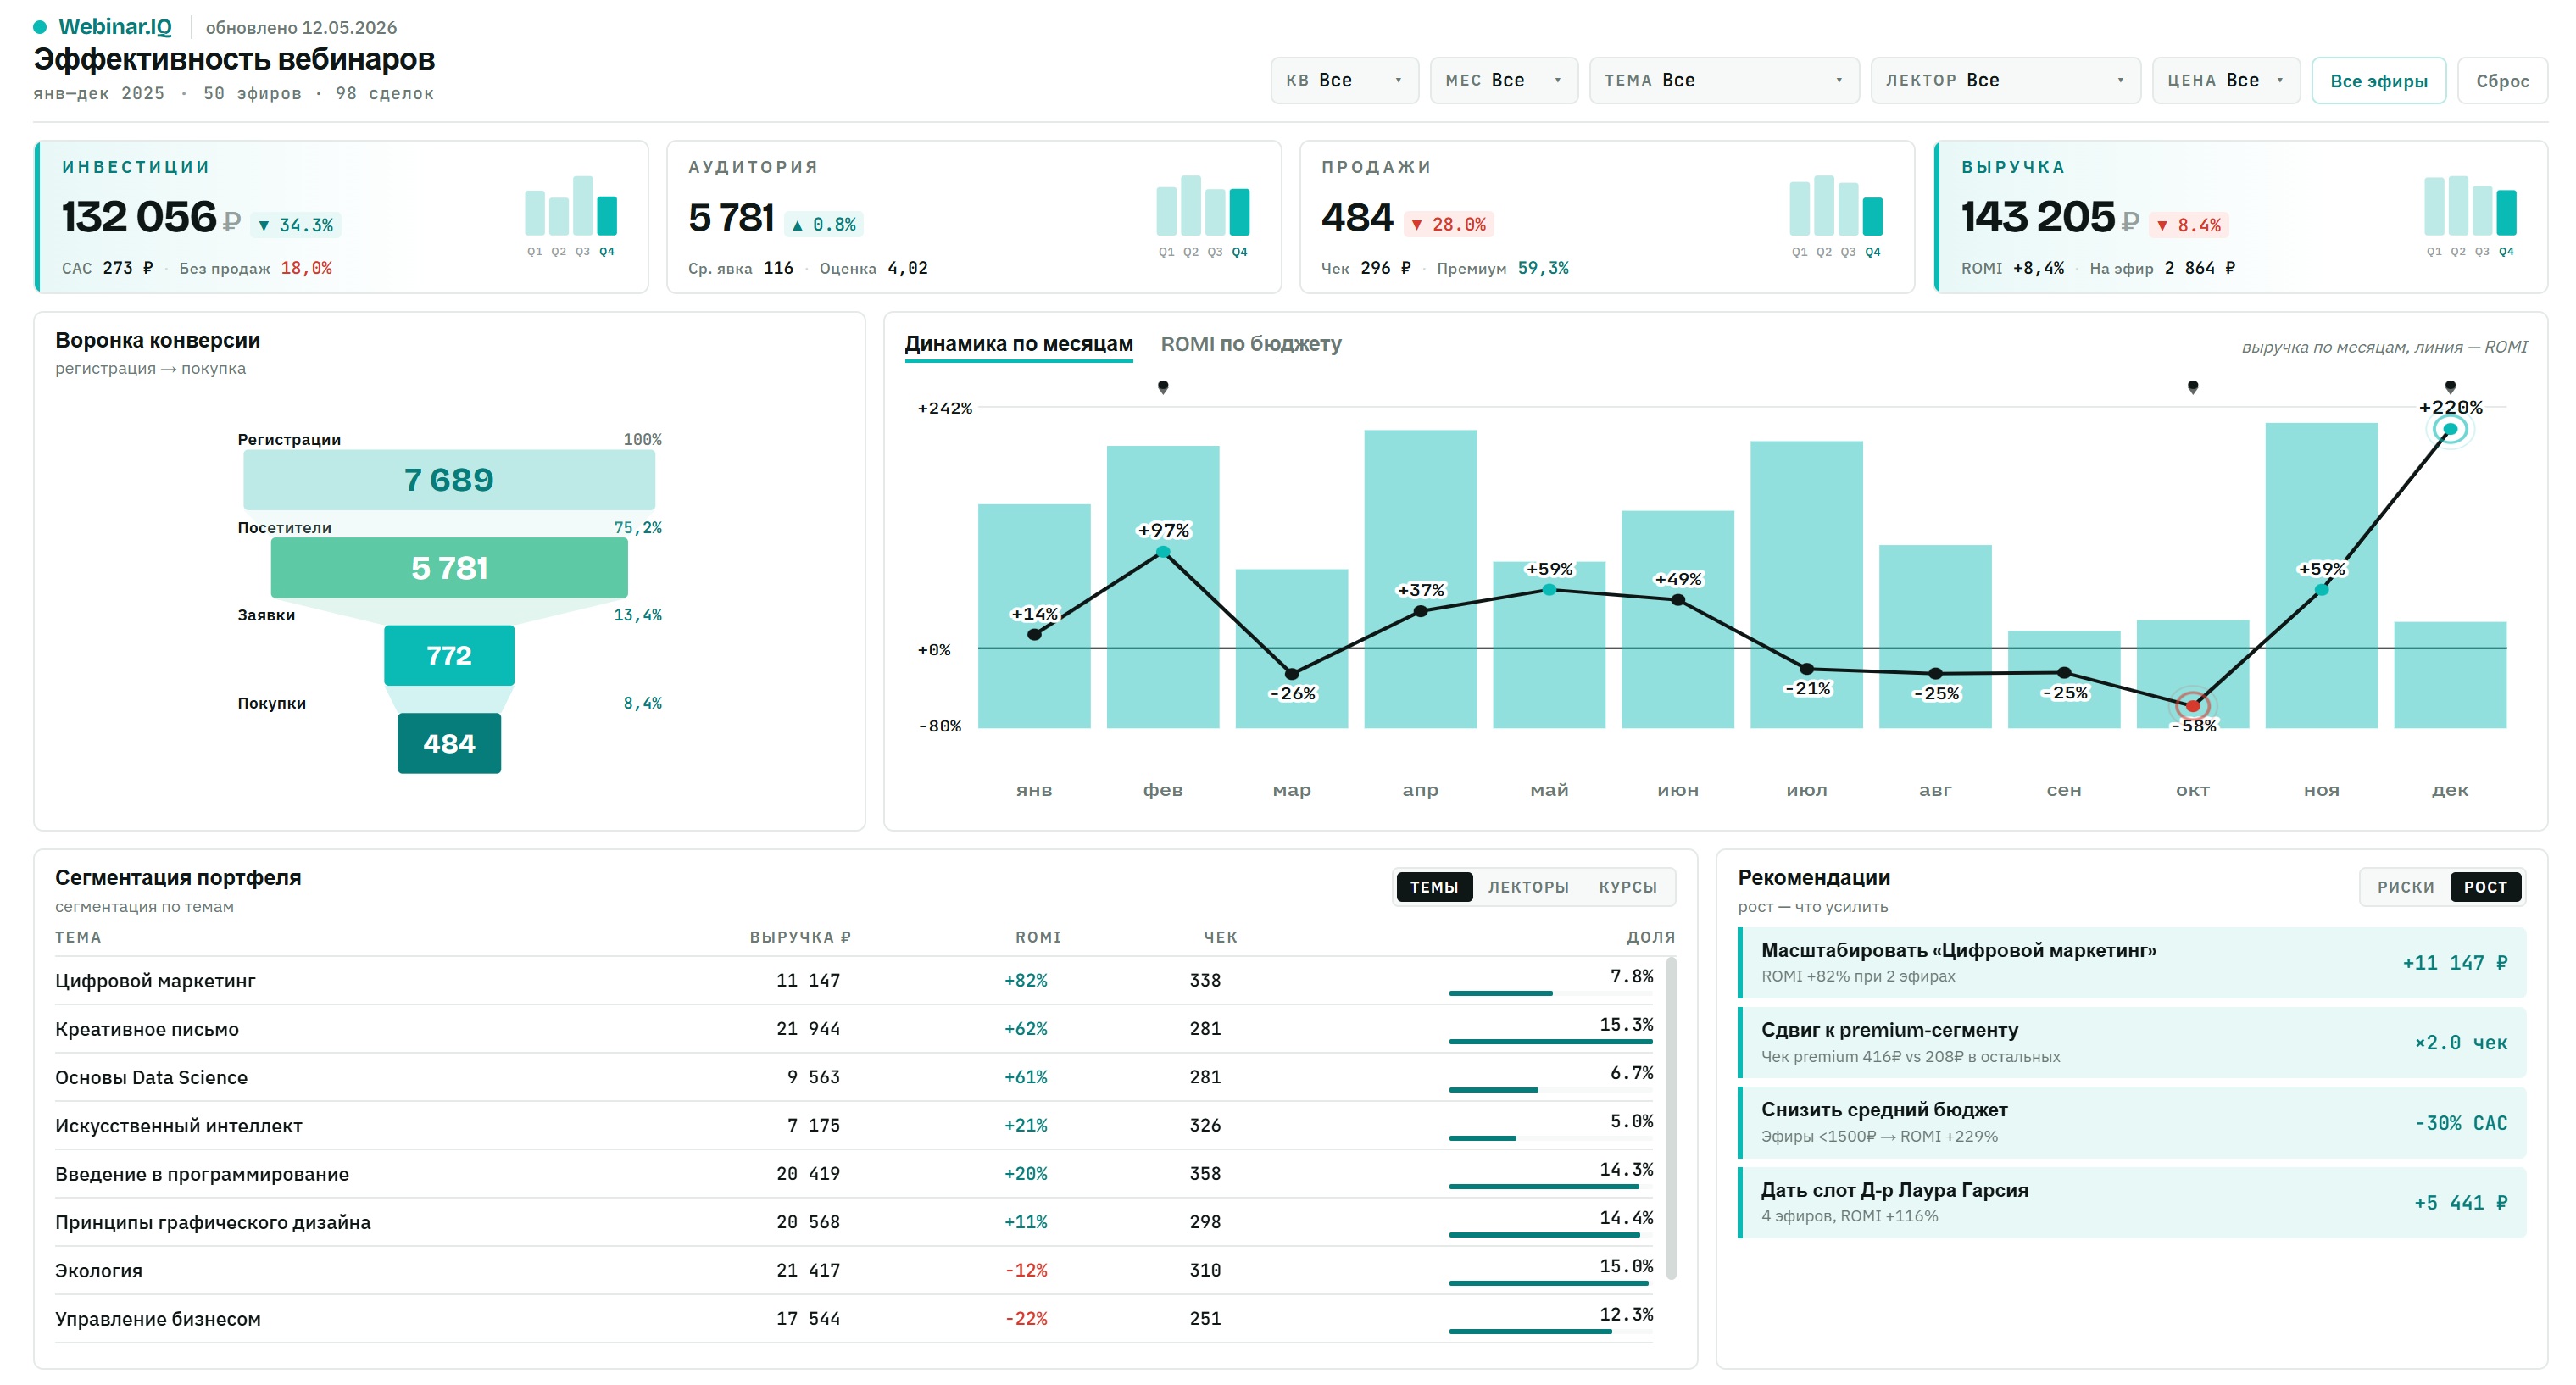Click the Q4 bar in Выручка sparkline

[x=2505, y=212]
